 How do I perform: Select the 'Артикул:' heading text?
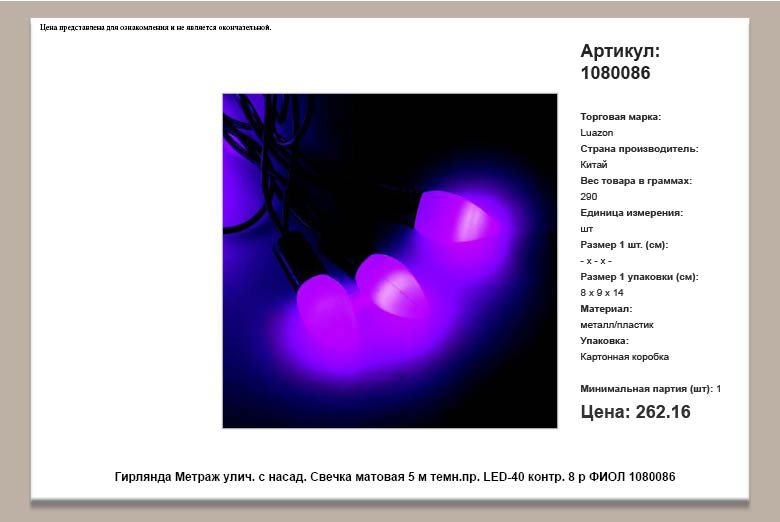(x=620, y=51)
